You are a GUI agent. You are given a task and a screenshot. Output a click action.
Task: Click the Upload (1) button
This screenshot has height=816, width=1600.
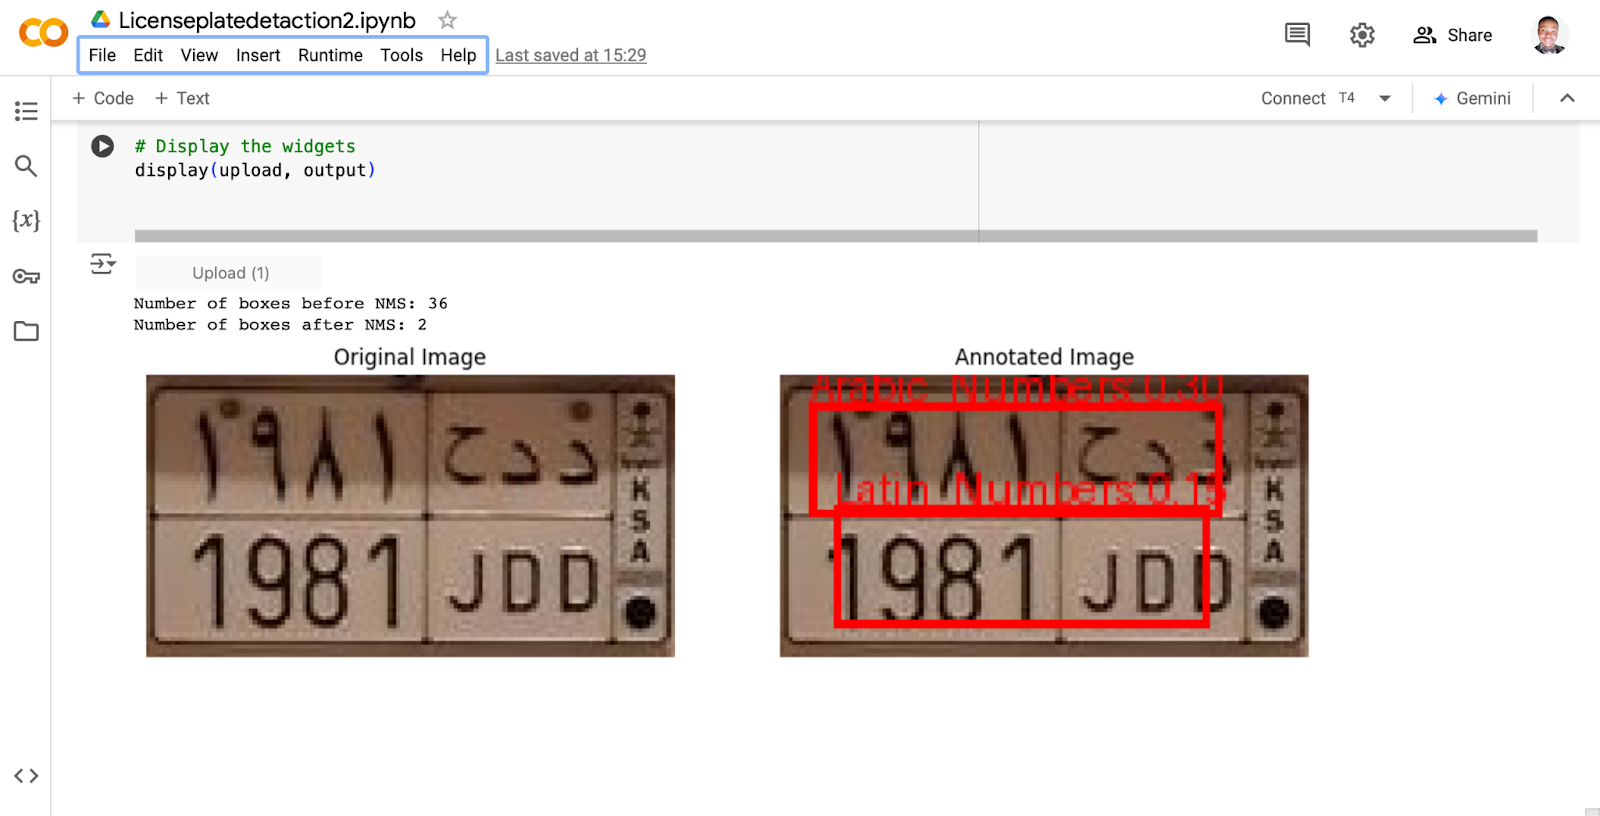point(230,273)
